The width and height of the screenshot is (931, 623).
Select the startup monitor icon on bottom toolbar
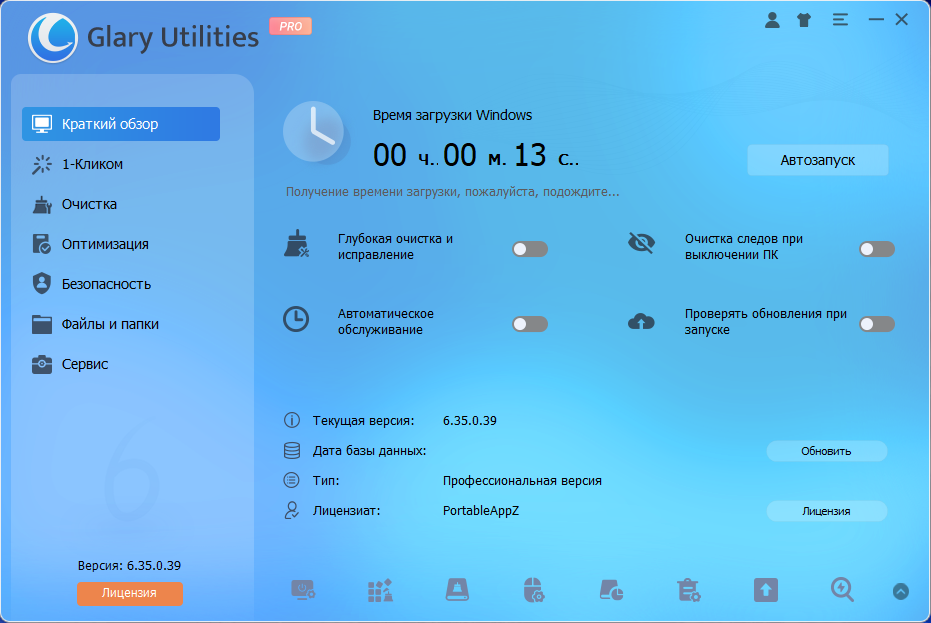304,590
